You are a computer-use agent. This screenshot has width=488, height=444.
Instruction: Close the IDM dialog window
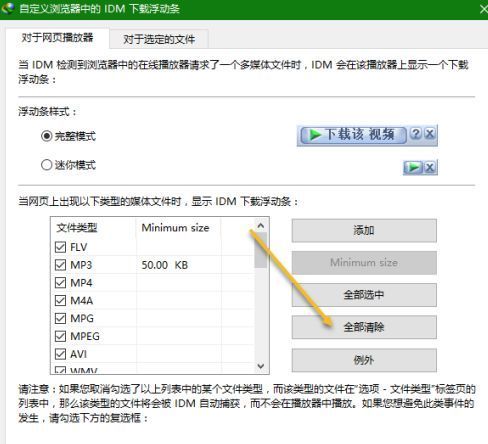483,9
